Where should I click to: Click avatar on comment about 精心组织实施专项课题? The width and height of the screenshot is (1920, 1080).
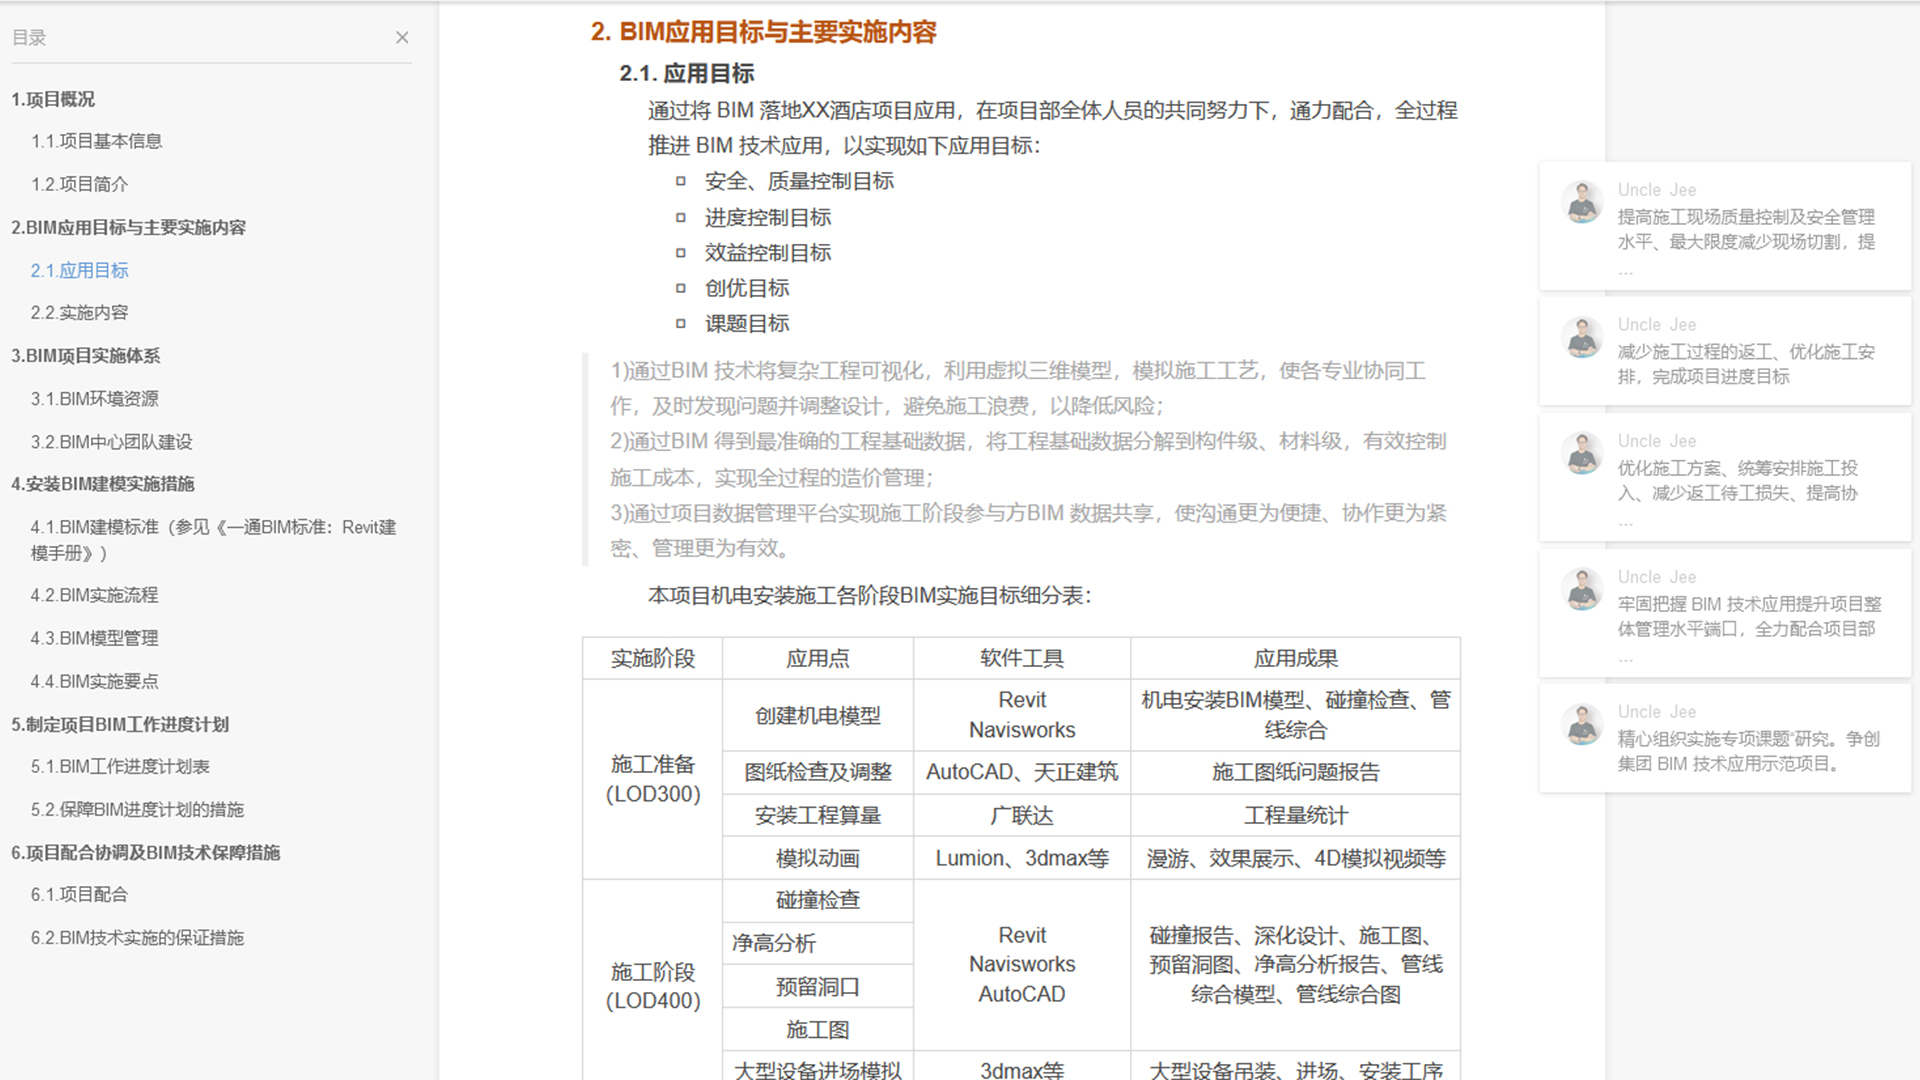[x=1582, y=724]
